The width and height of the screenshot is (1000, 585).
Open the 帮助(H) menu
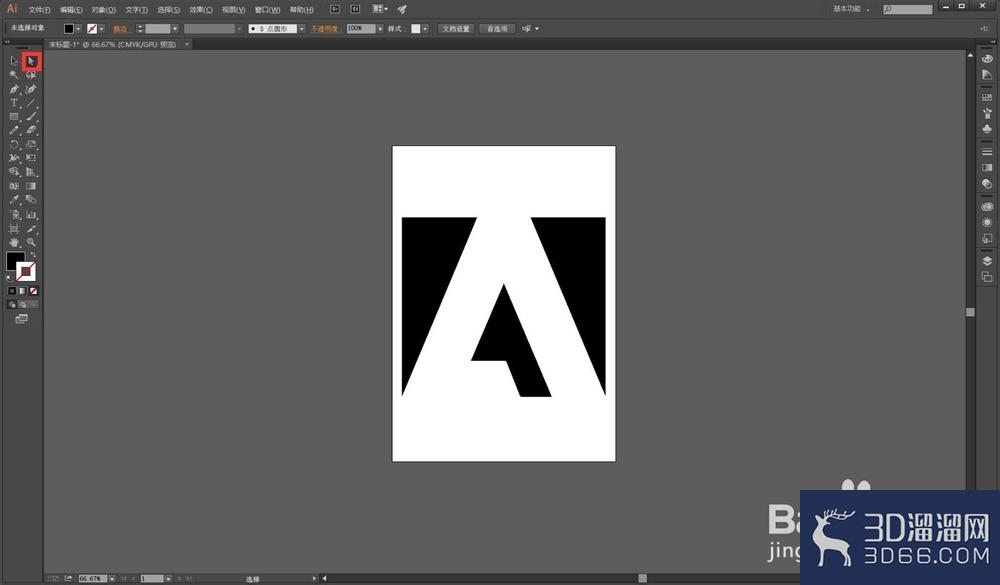pos(302,10)
